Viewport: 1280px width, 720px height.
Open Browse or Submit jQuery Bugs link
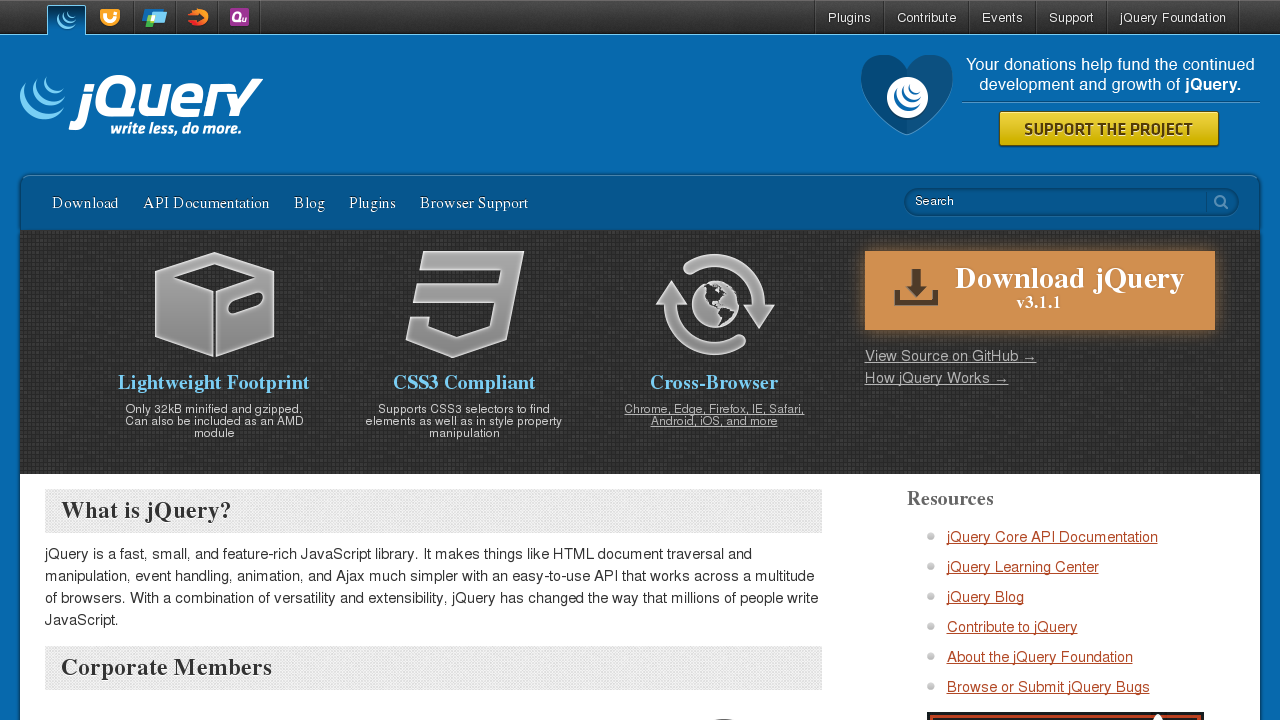click(1048, 687)
